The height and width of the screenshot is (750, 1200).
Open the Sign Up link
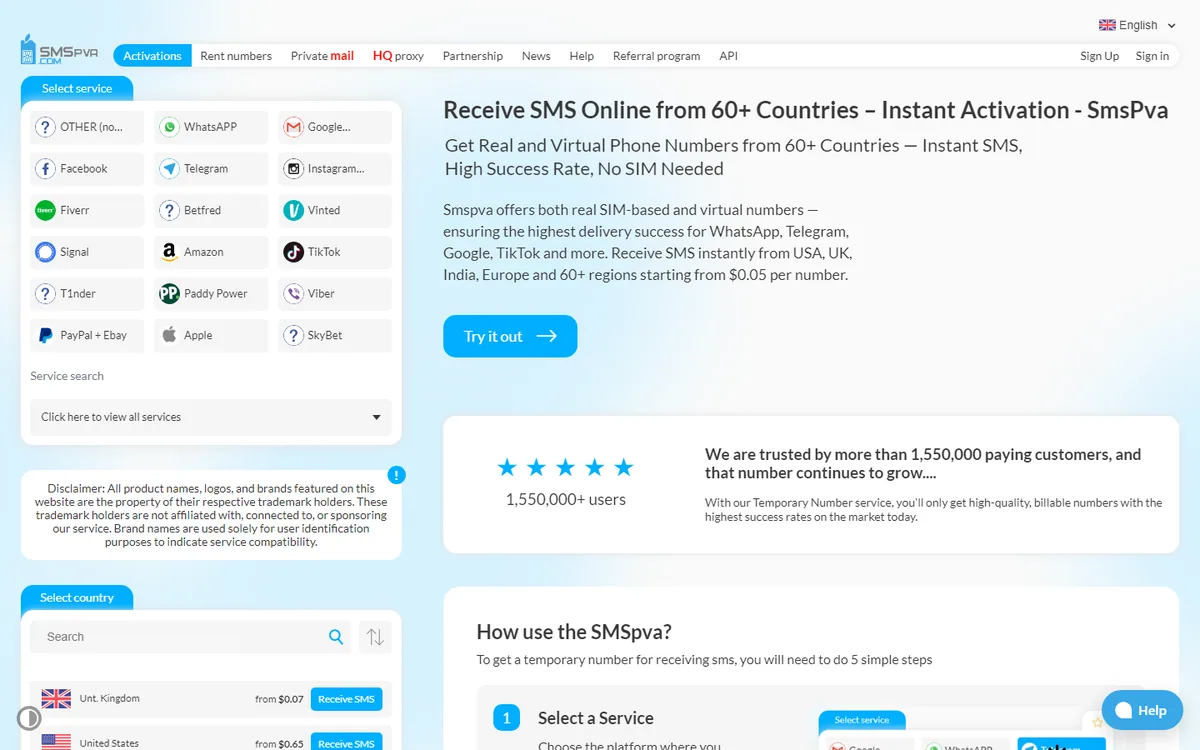click(x=1099, y=56)
